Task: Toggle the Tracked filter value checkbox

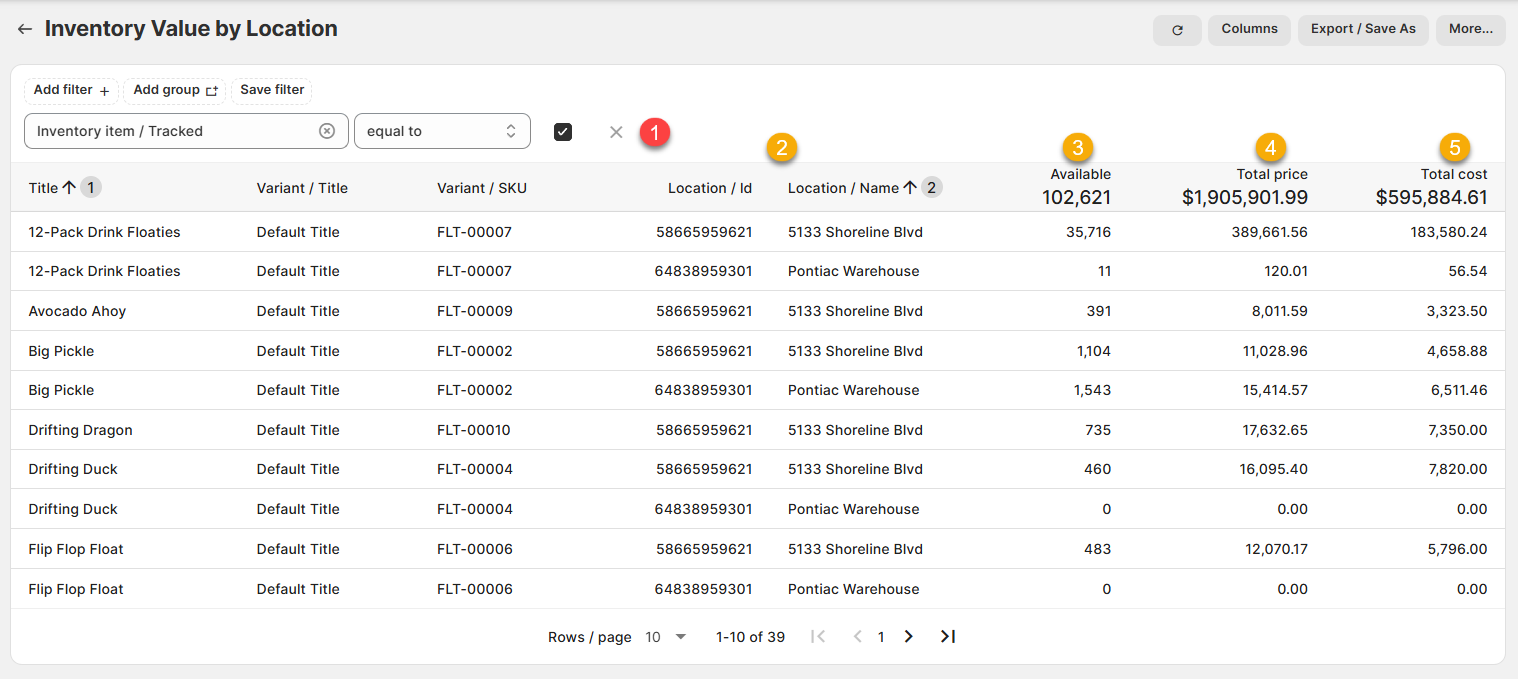Action: coord(563,132)
